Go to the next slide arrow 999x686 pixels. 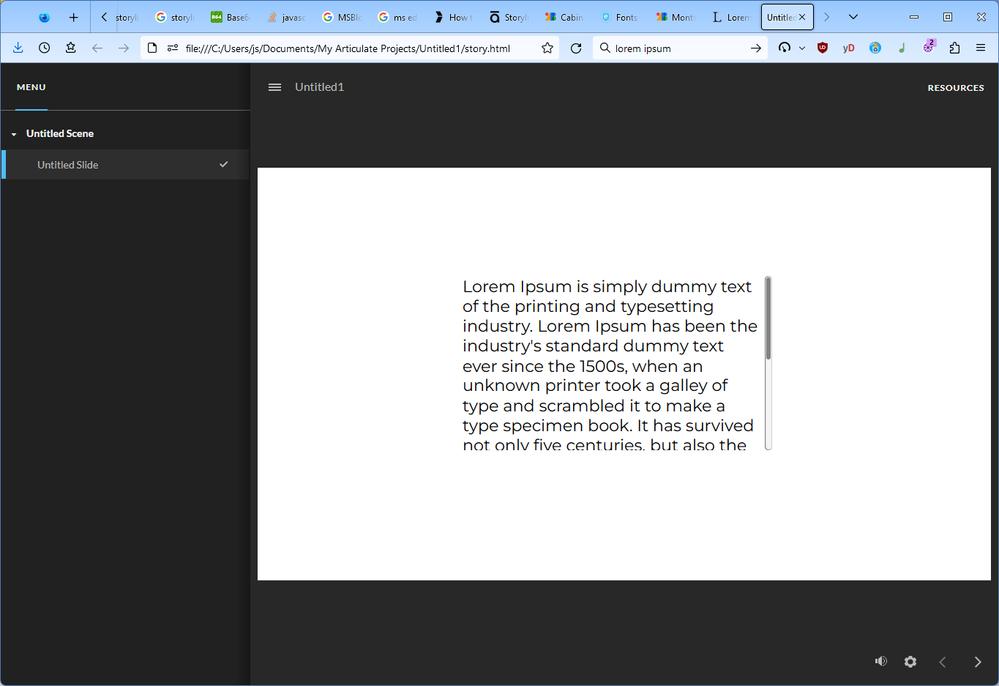point(977,661)
